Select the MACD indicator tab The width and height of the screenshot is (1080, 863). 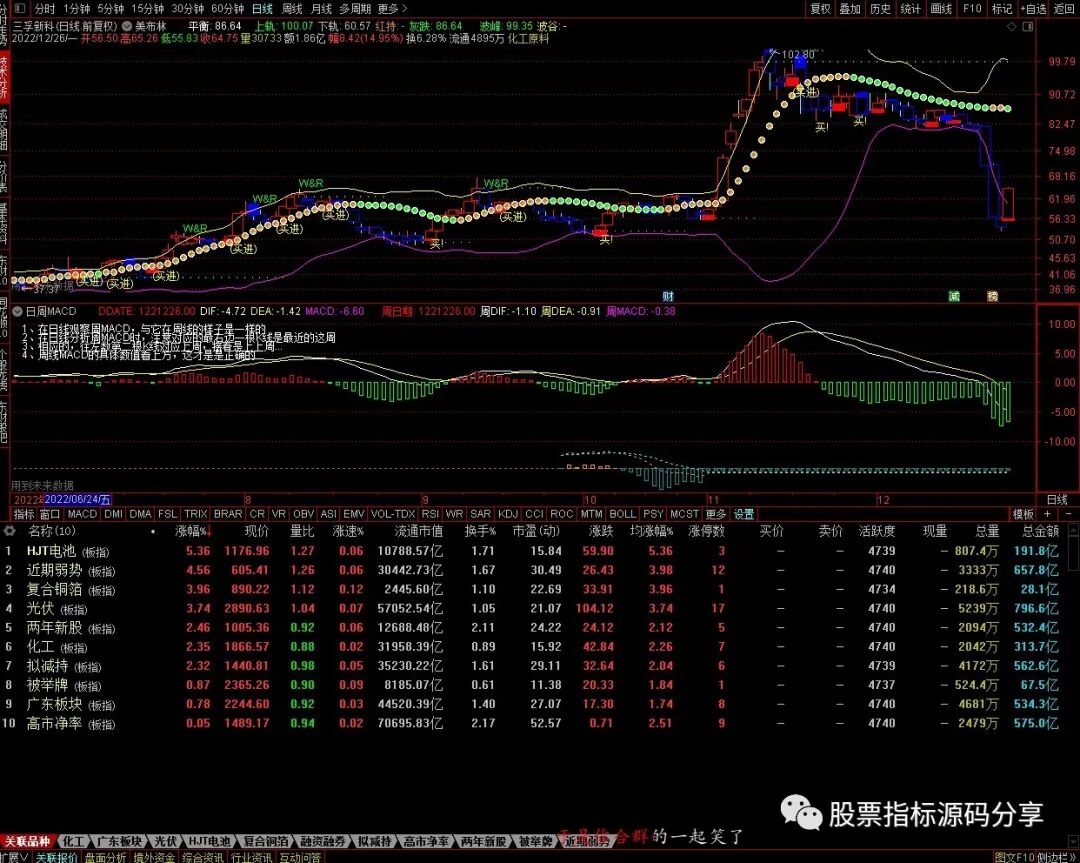tap(82, 514)
